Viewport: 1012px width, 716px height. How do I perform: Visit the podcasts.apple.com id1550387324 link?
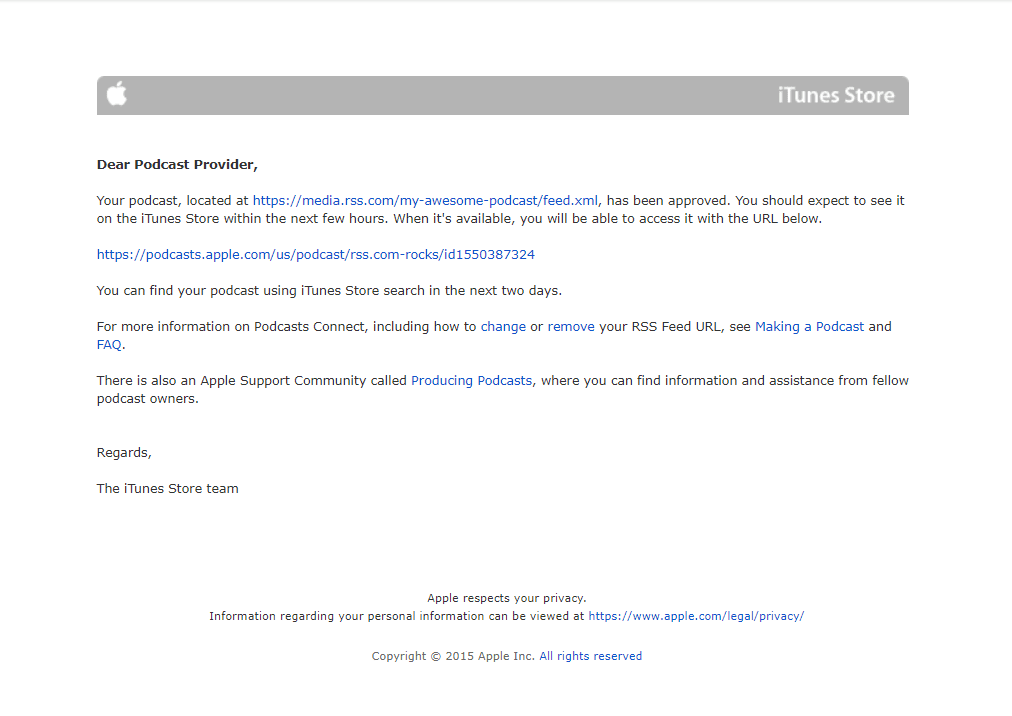coord(315,254)
